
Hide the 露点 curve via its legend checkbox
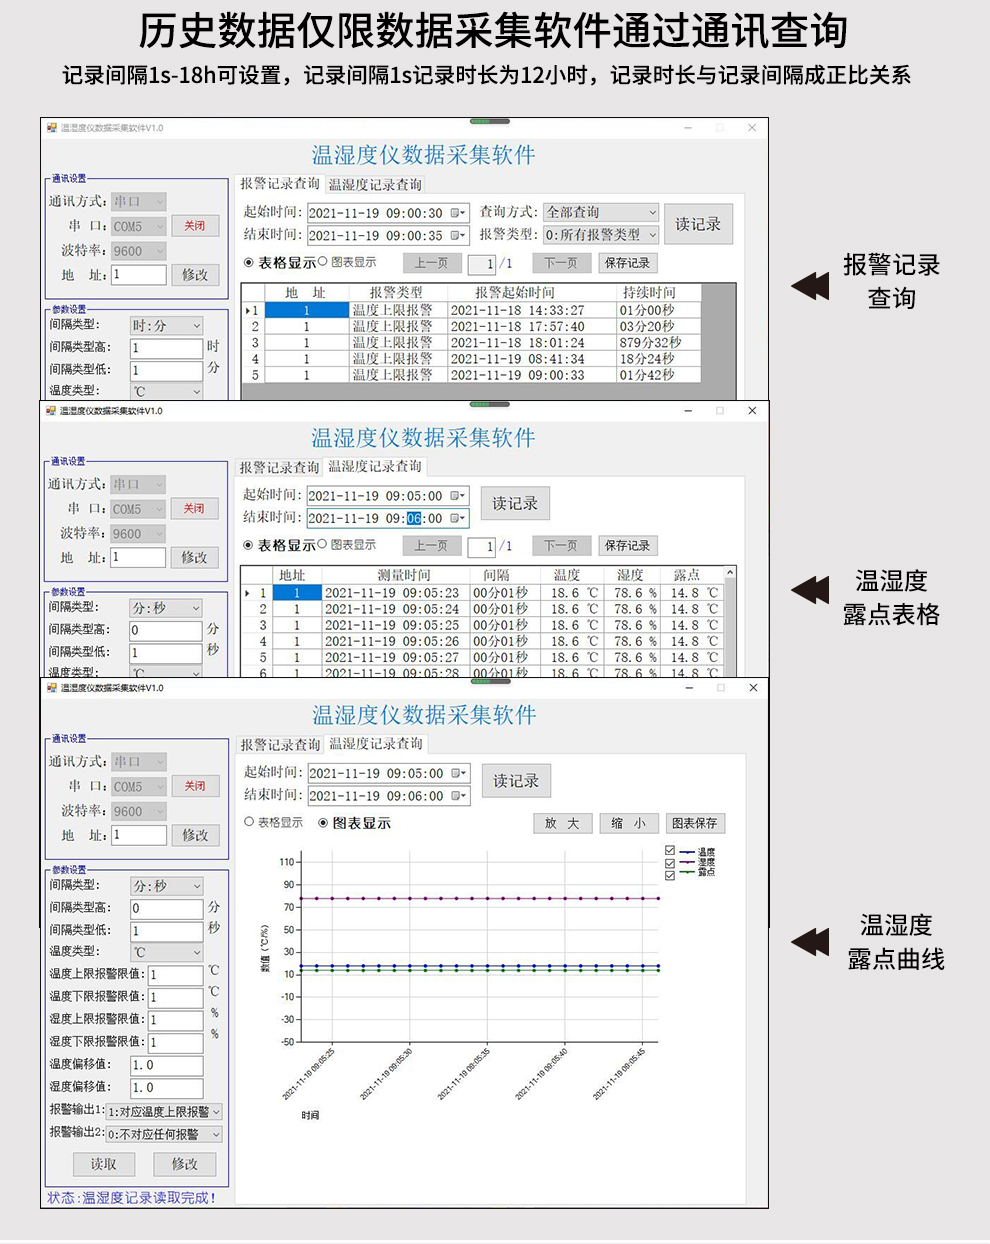pyautogui.click(x=670, y=874)
